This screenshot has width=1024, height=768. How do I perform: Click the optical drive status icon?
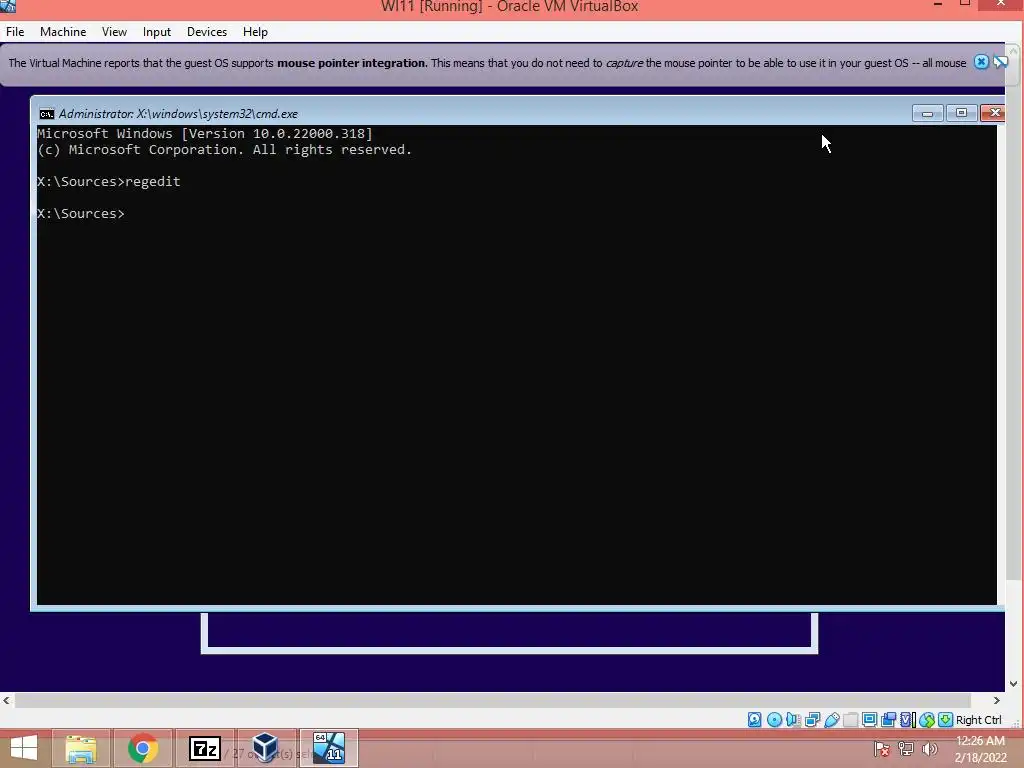[x=774, y=720]
